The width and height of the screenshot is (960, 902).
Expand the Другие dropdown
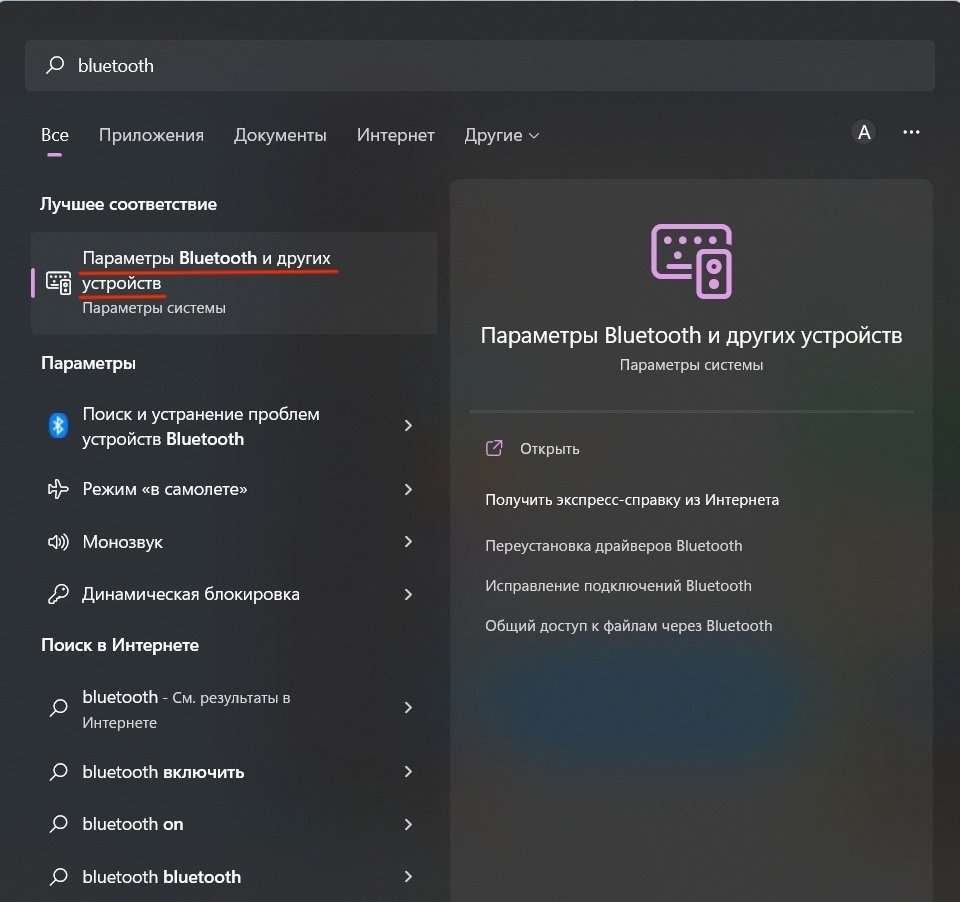(501, 135)
